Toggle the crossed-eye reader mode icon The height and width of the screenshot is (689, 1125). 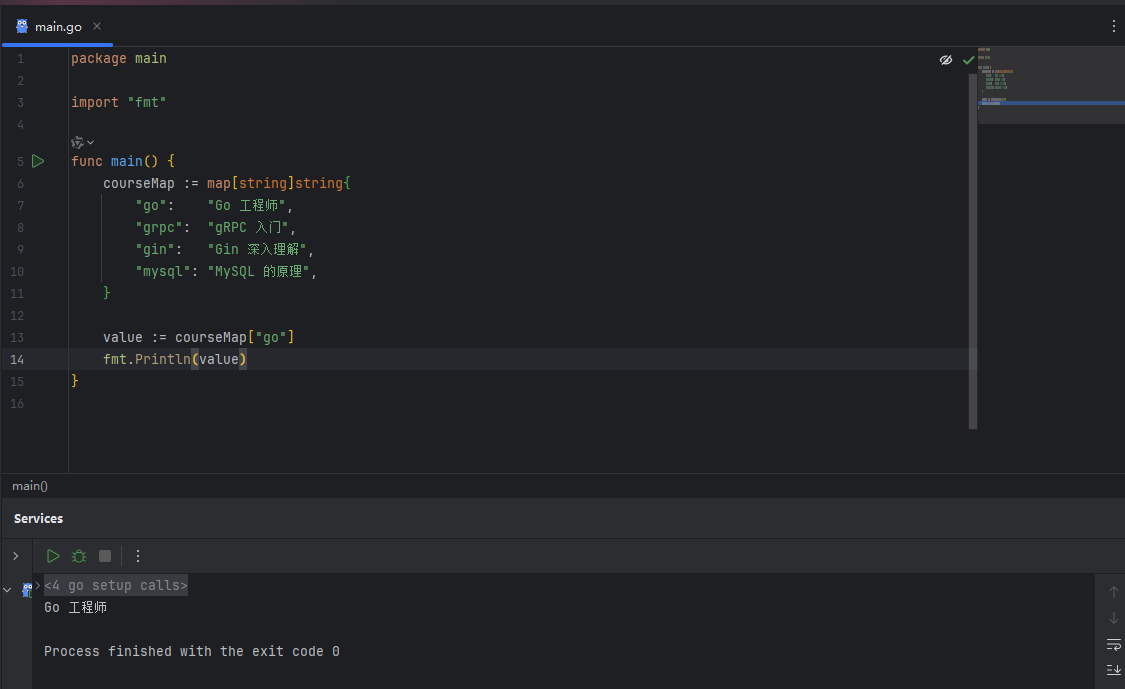(x=946, y=60)
